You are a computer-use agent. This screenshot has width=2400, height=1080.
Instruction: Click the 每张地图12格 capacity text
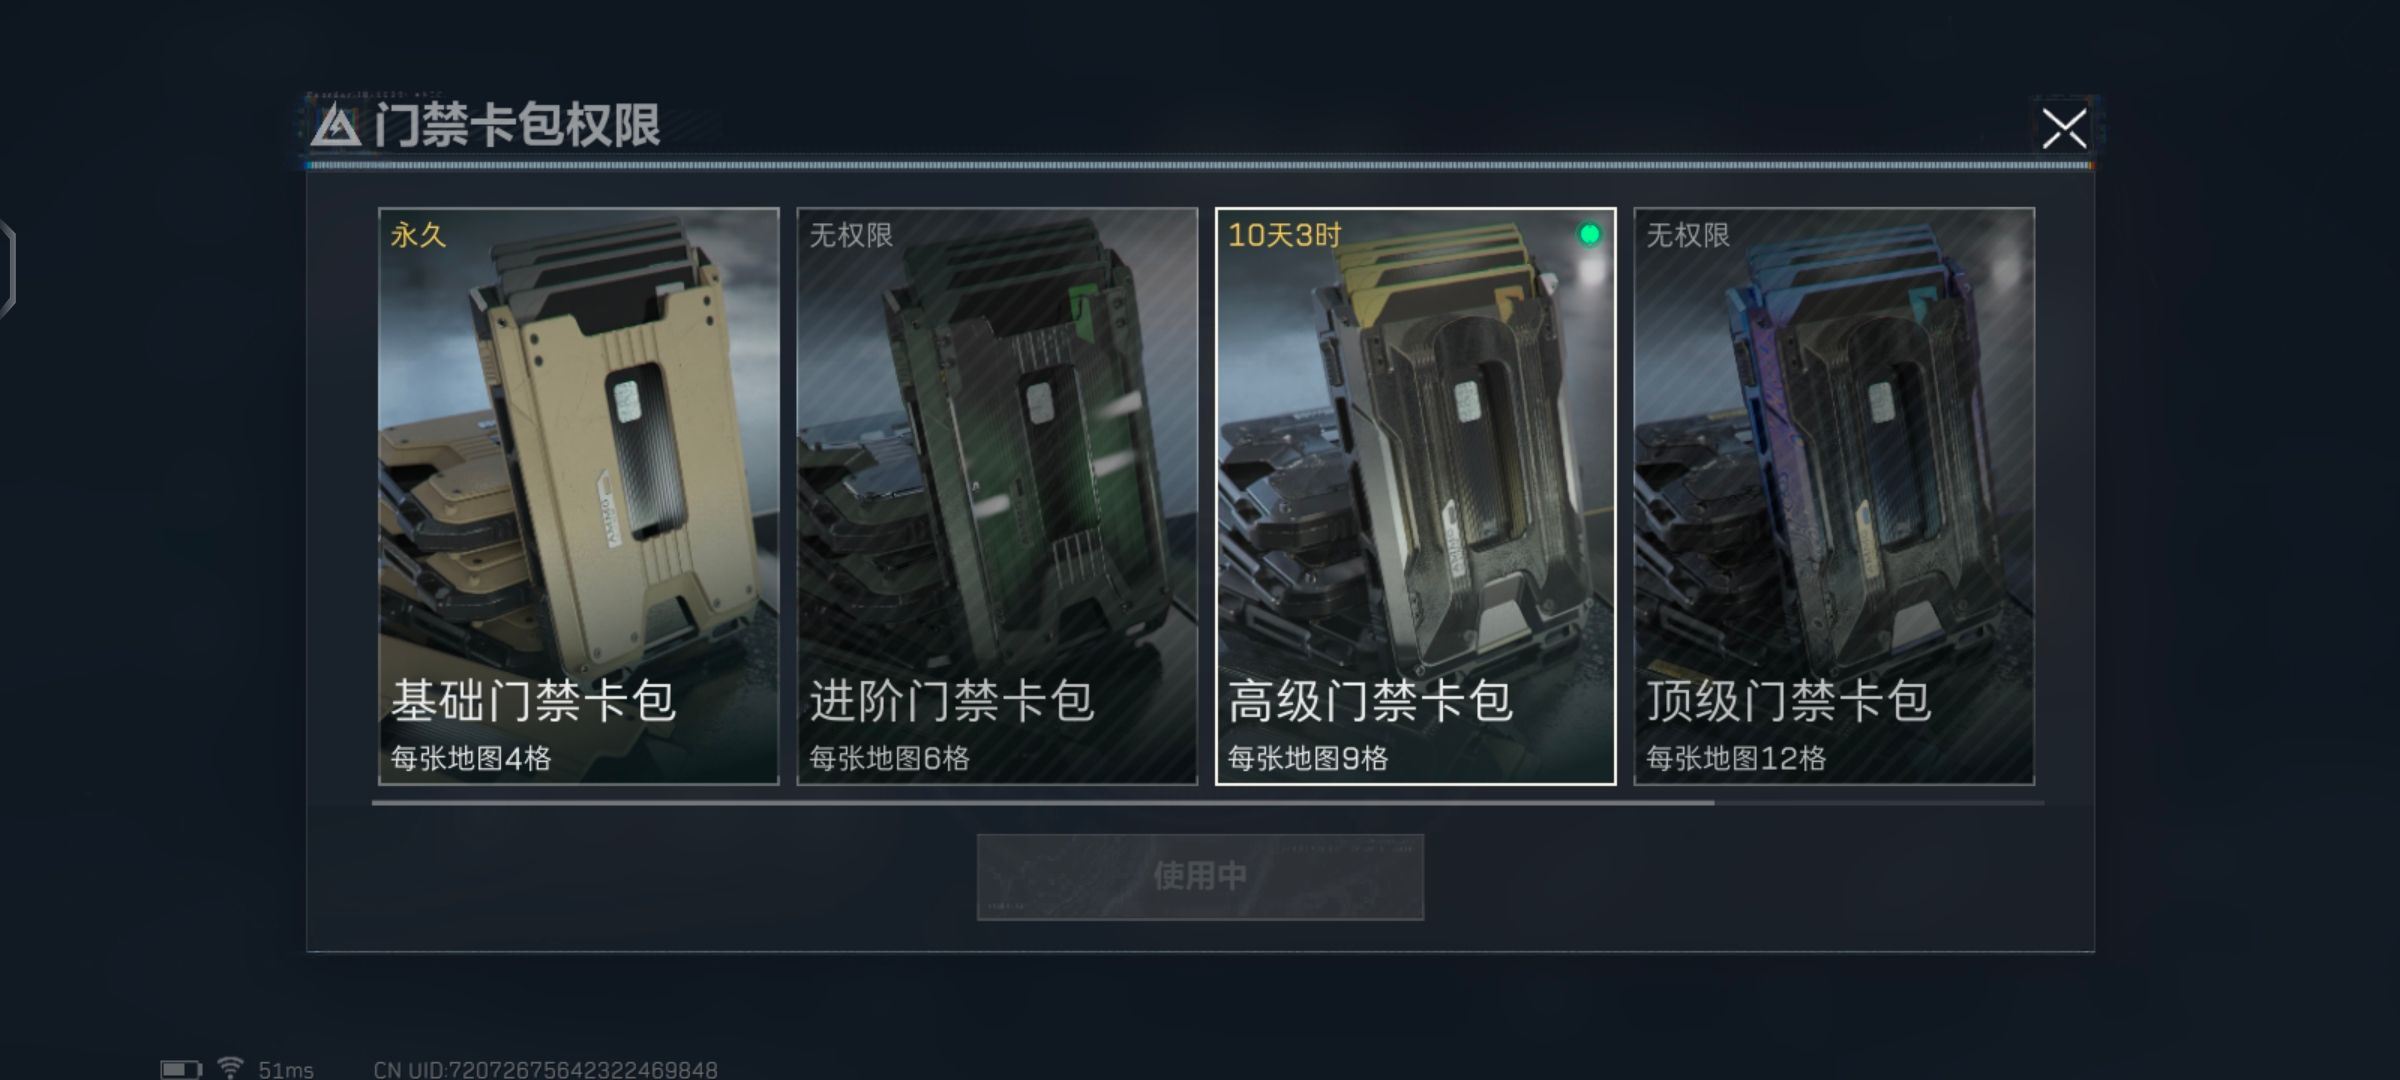pyautogui.click(x=1736, y=758)
